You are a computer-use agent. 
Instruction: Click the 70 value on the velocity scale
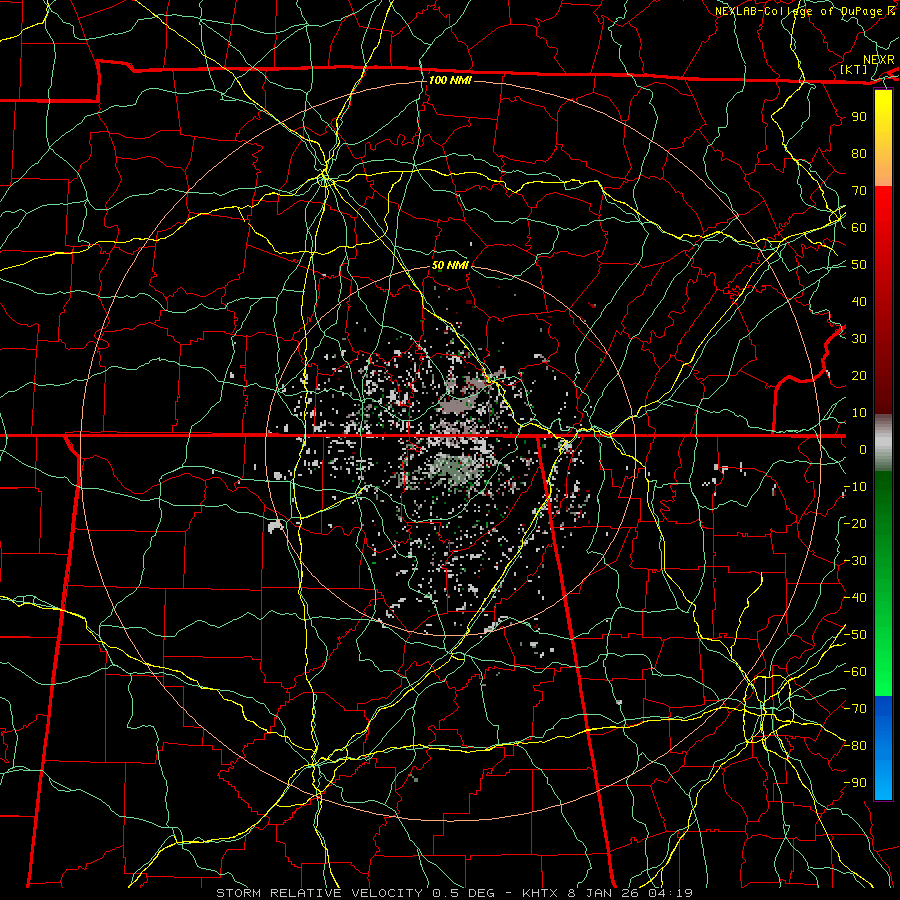point(859,191)
